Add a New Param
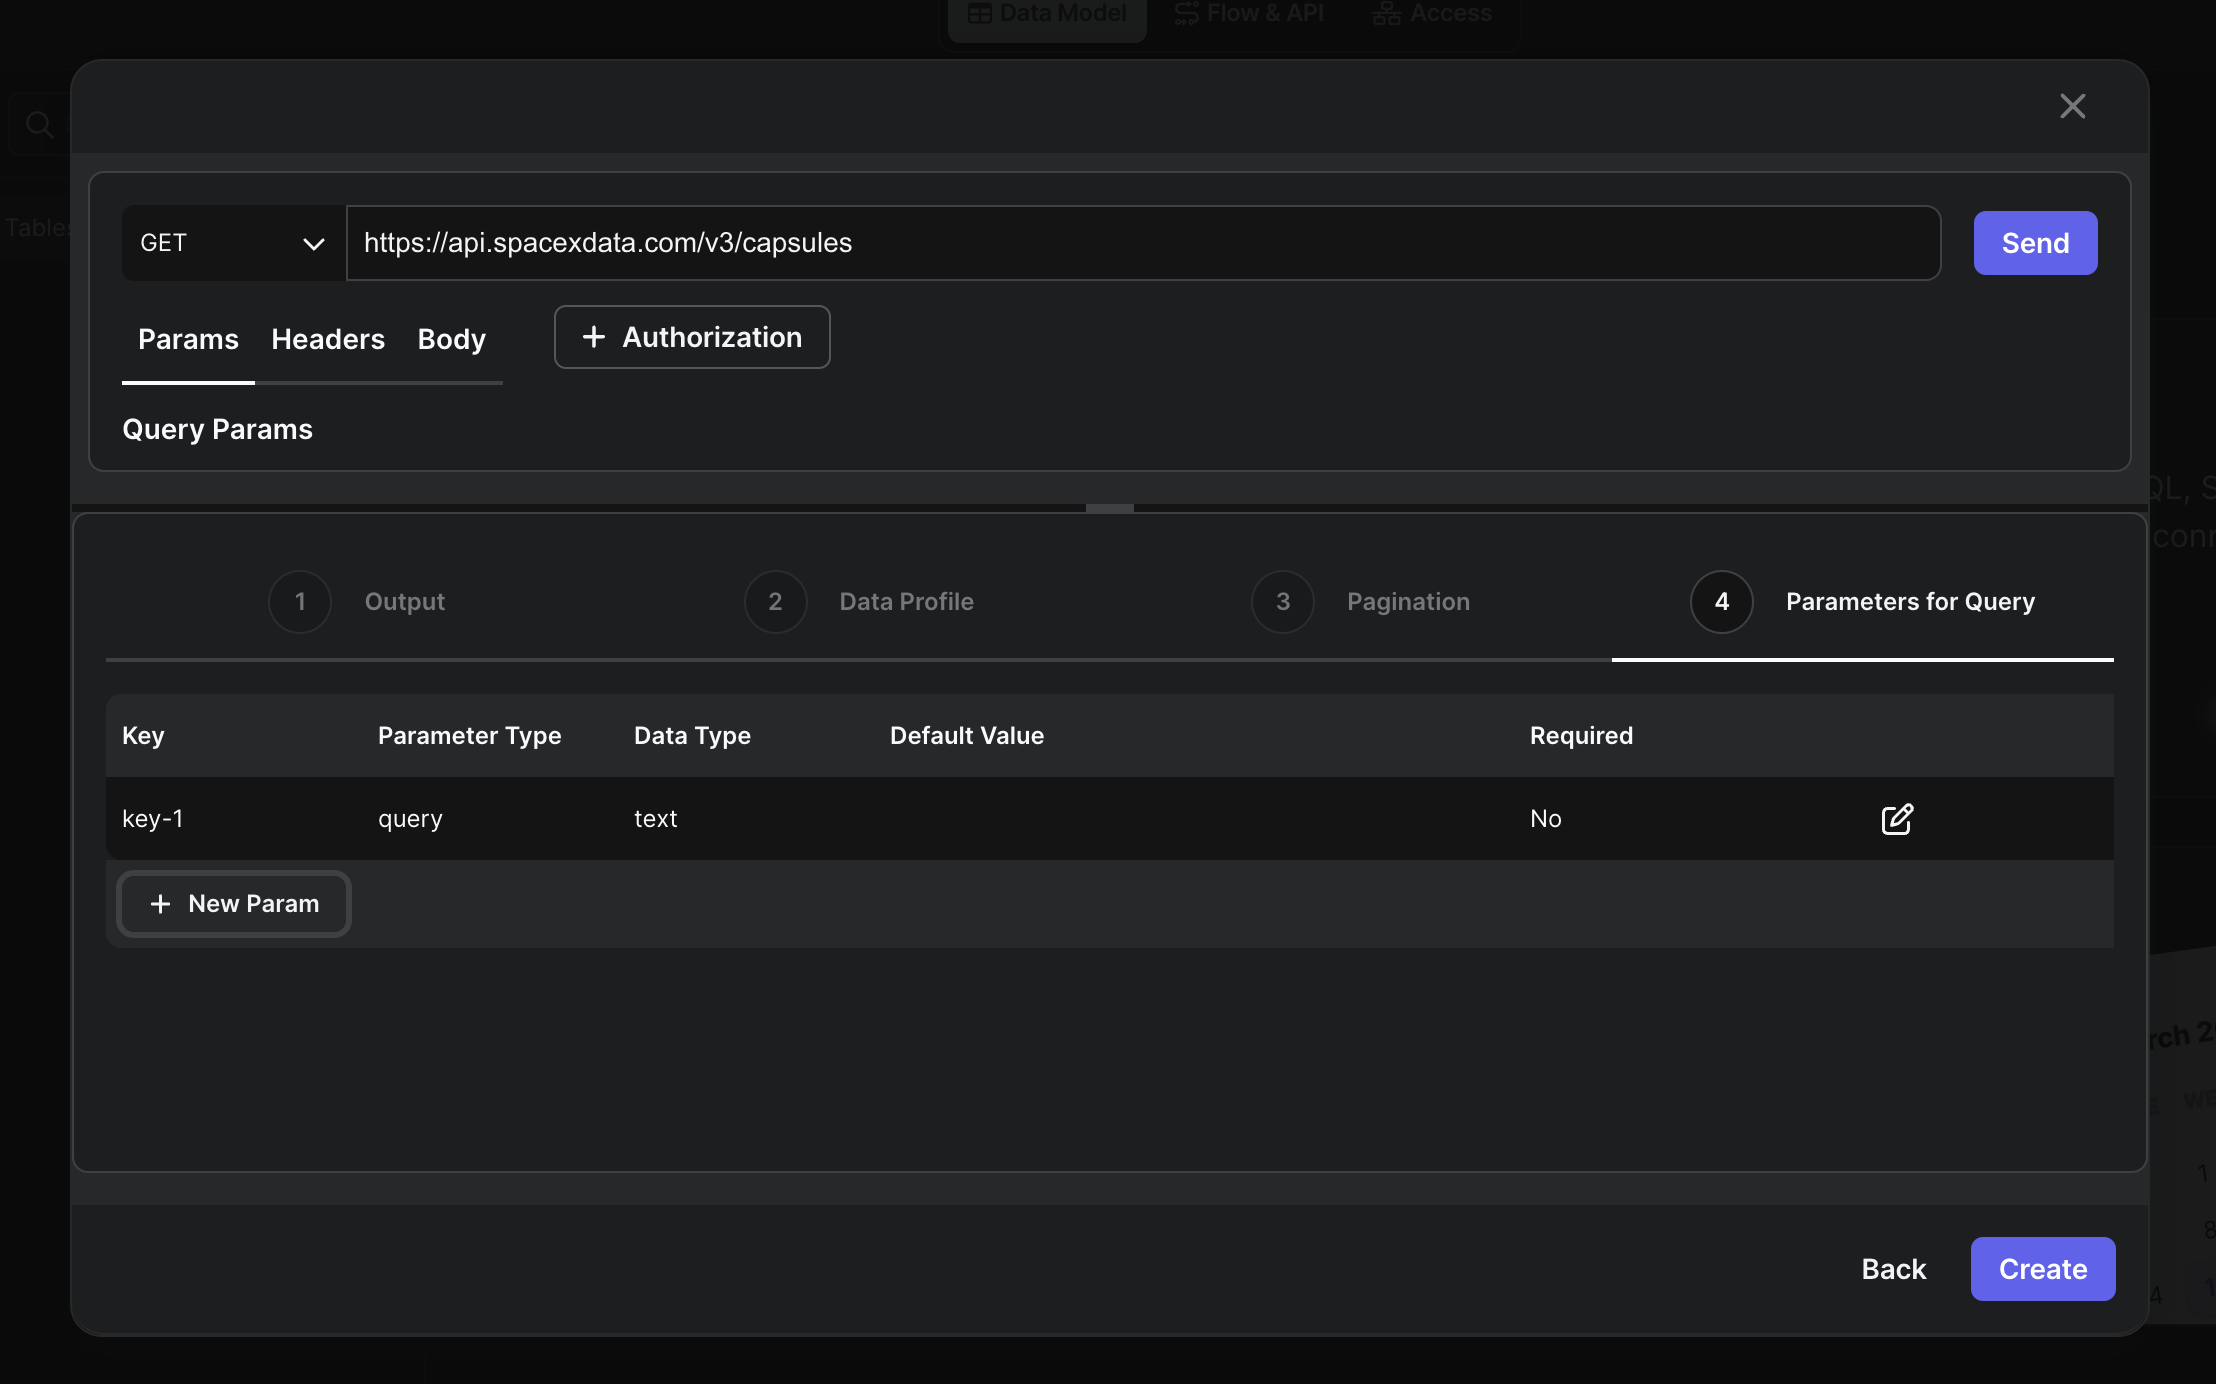This screenshot has height=1384, width=2216. point(234,904)
